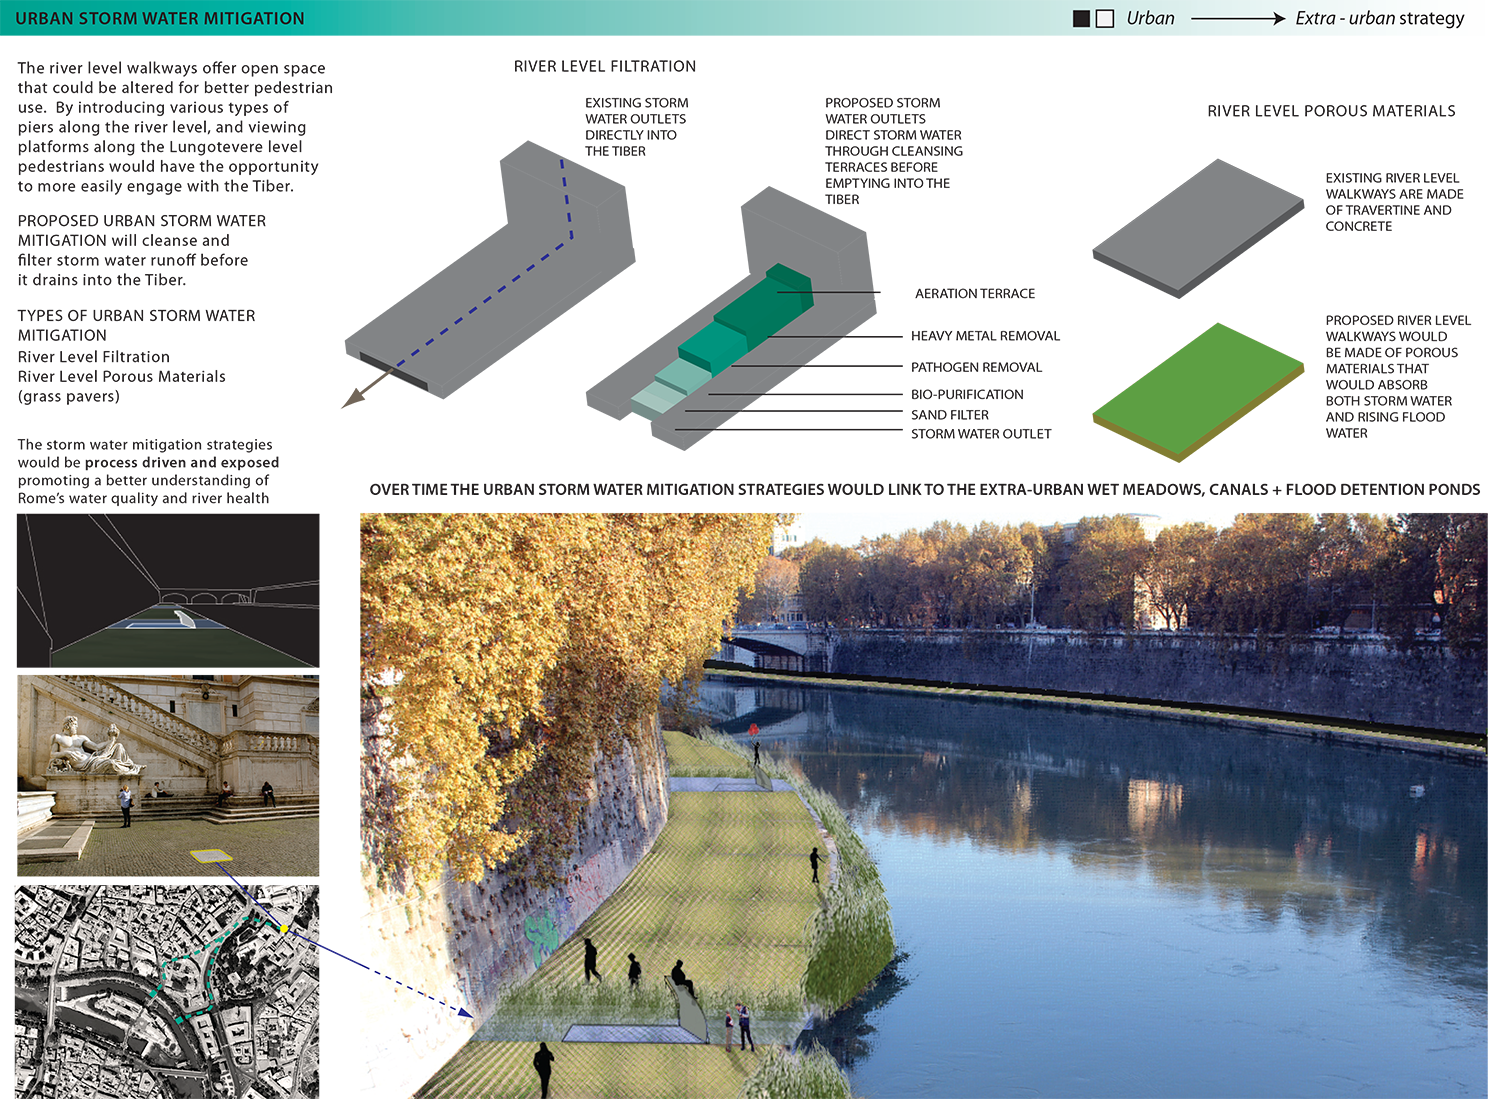Click the filled black square in the header legend
Image resolution: width=1500 pixels, height=1099 pixels.
coord(1081,19)
